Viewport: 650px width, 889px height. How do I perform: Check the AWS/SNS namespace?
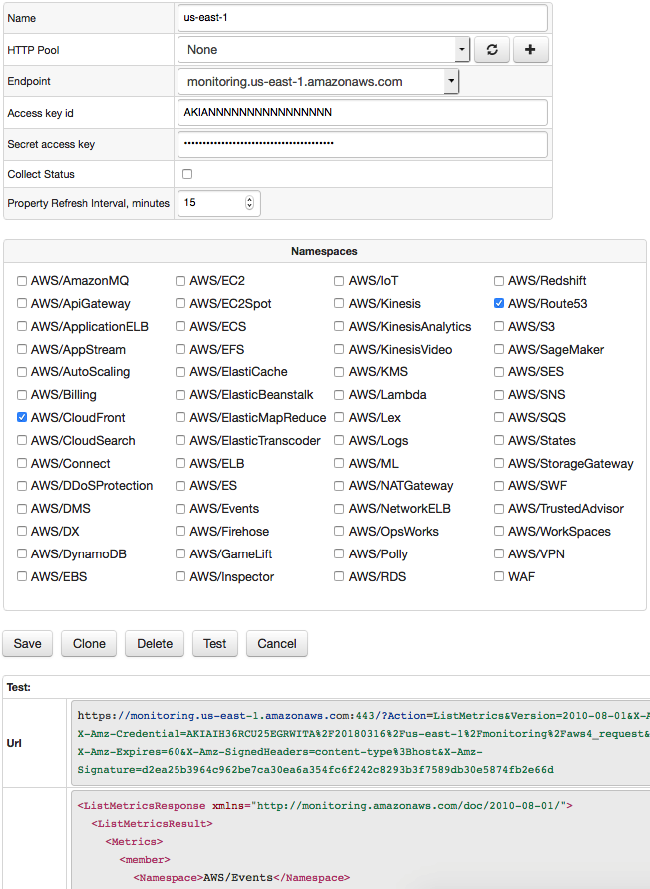tap(499, 395)
